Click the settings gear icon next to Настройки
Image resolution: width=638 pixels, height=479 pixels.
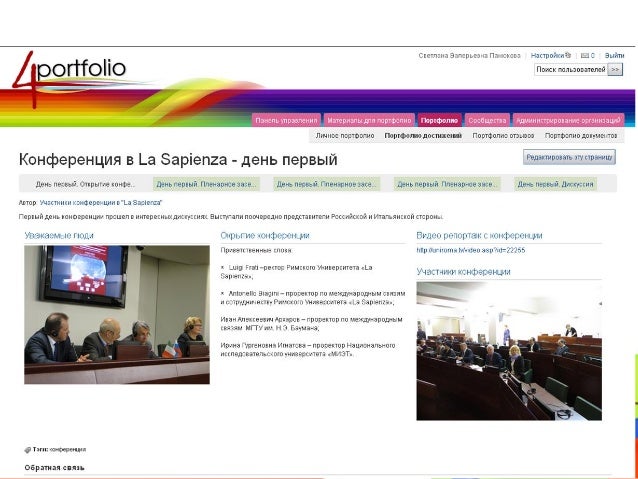[568, 55]
